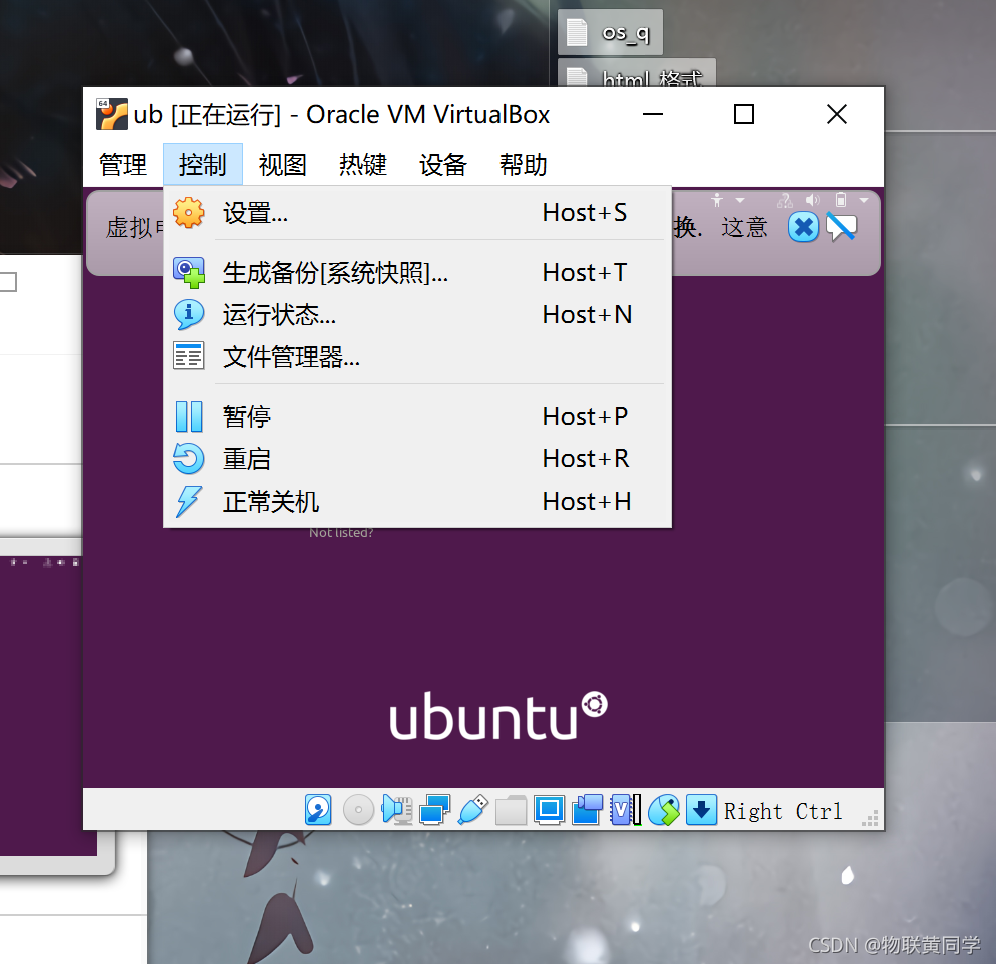Launch 文件管理器... from the menu
Screen dimensions: 996x964
(x=417, y=357)
